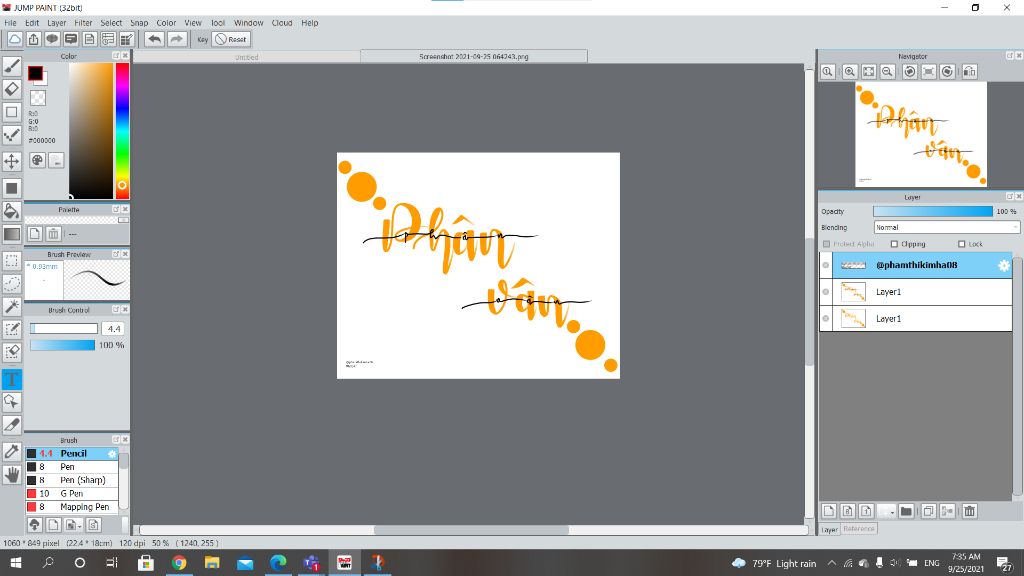Hide the @phamthikimha08 layer

[825, 265]
